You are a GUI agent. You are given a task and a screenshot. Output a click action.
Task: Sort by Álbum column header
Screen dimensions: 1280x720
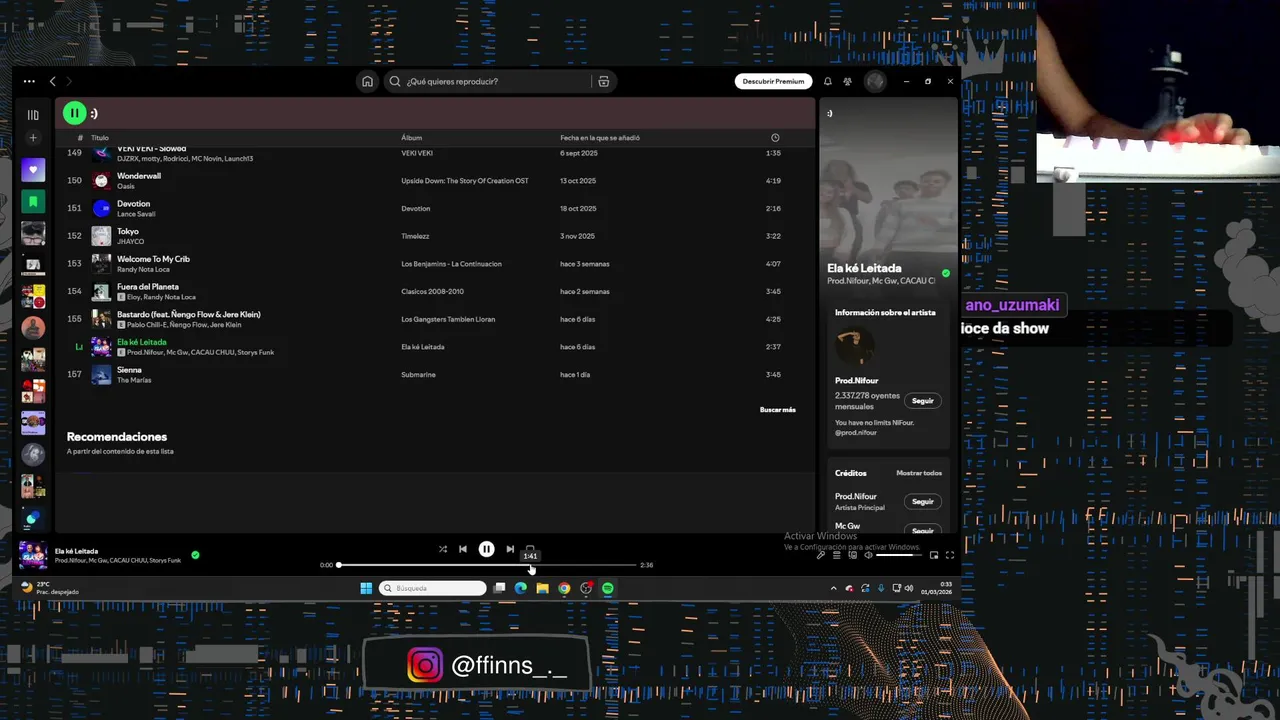[411, 138]
